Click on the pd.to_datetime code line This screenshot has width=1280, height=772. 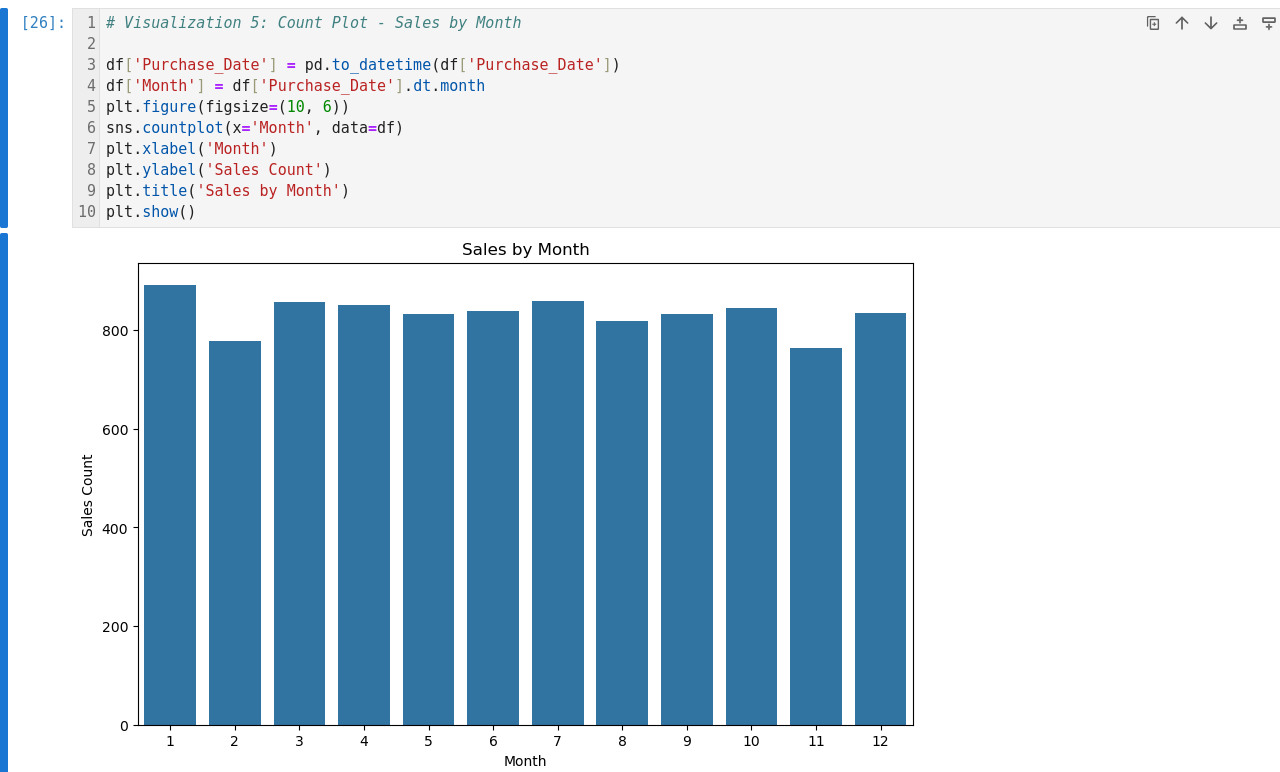pyautogui.click(x=362, y=65)
